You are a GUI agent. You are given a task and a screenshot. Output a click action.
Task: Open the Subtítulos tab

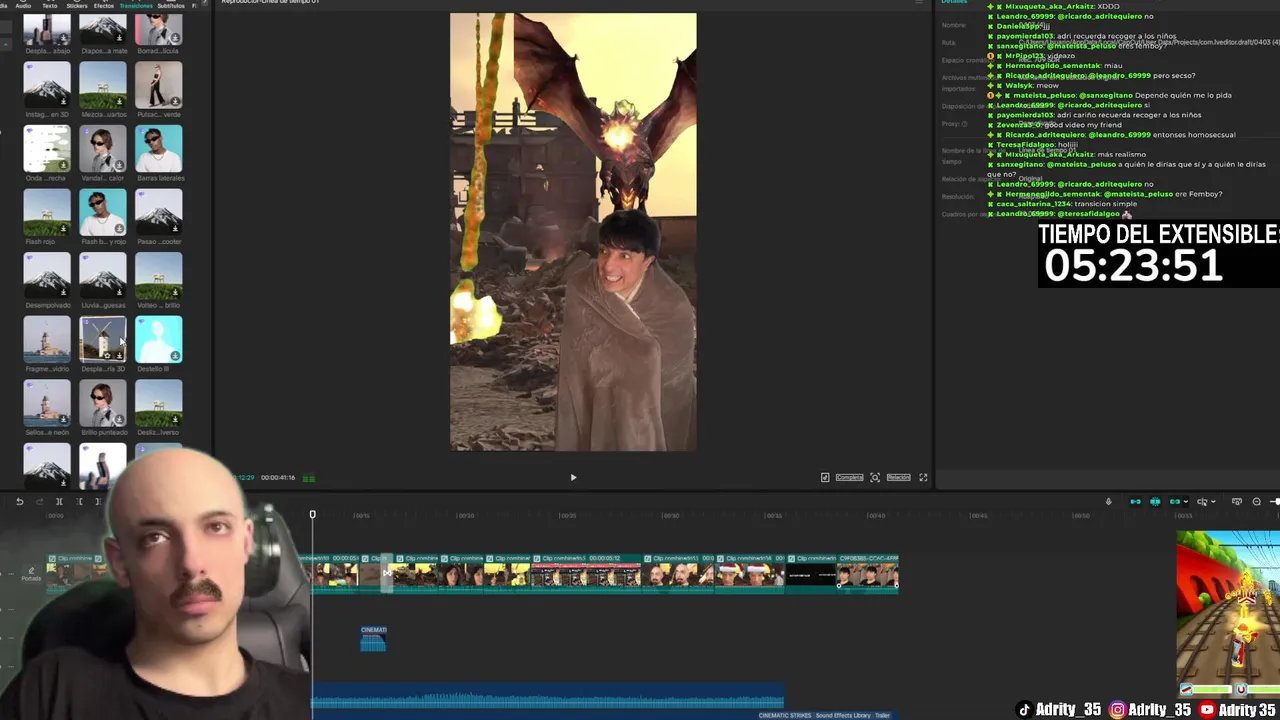pos(173,6)
